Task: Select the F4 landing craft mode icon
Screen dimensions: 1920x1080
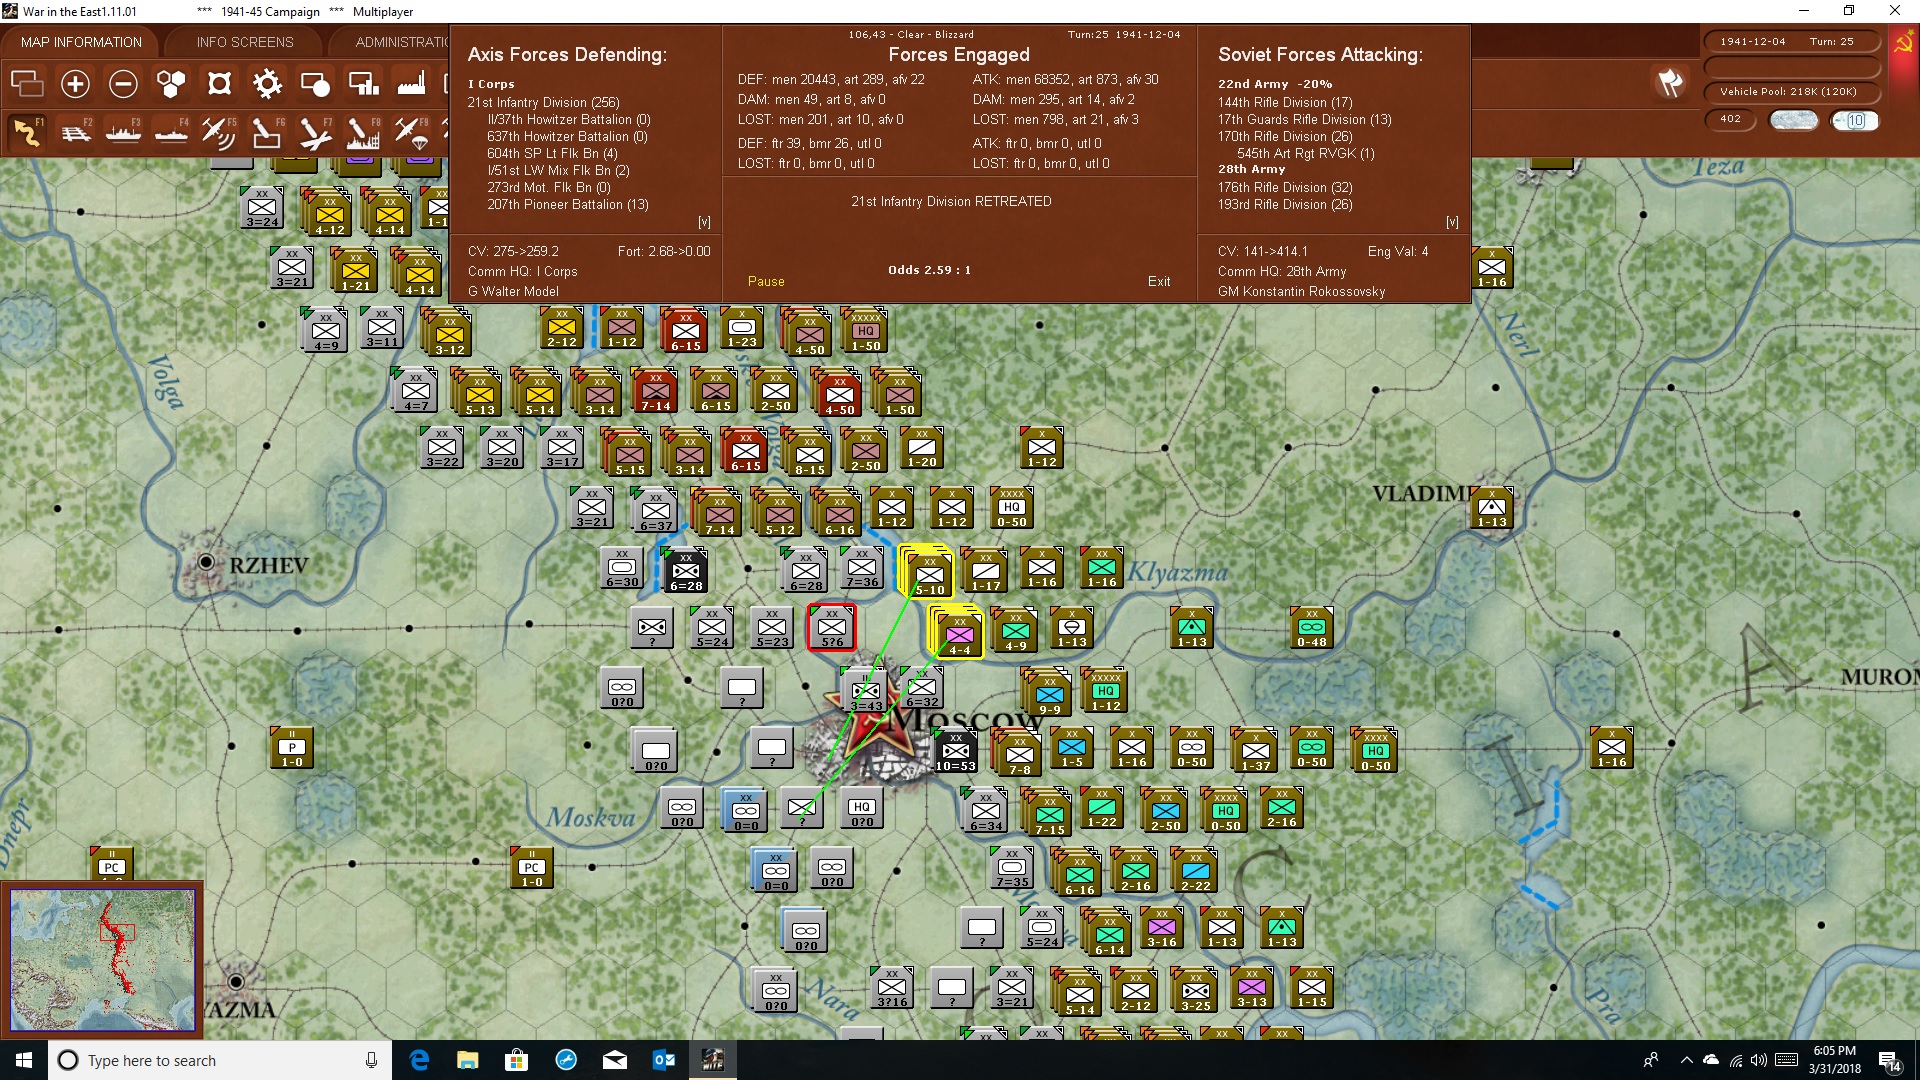Action: tap(171, 132)
